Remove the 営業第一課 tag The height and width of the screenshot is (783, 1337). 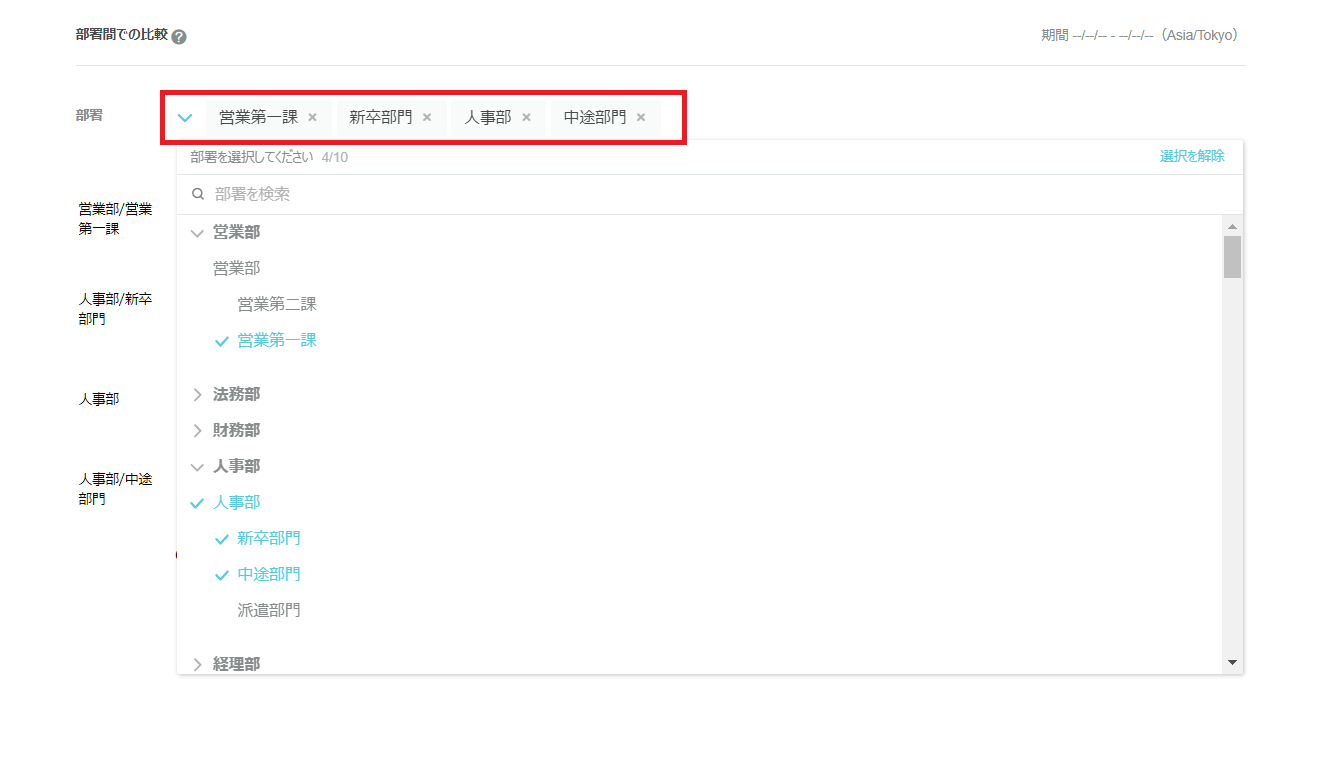[312, 117]
